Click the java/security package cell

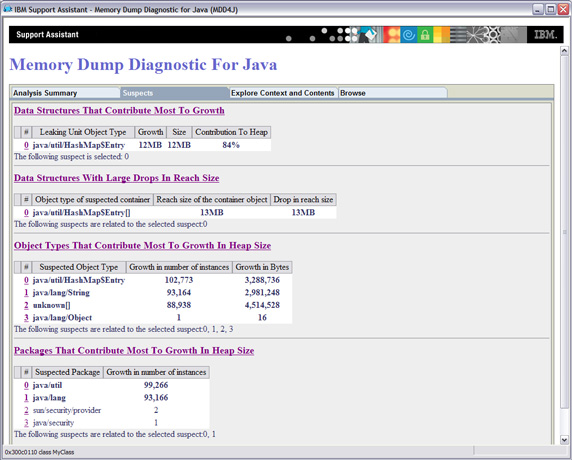pos(53,423)
